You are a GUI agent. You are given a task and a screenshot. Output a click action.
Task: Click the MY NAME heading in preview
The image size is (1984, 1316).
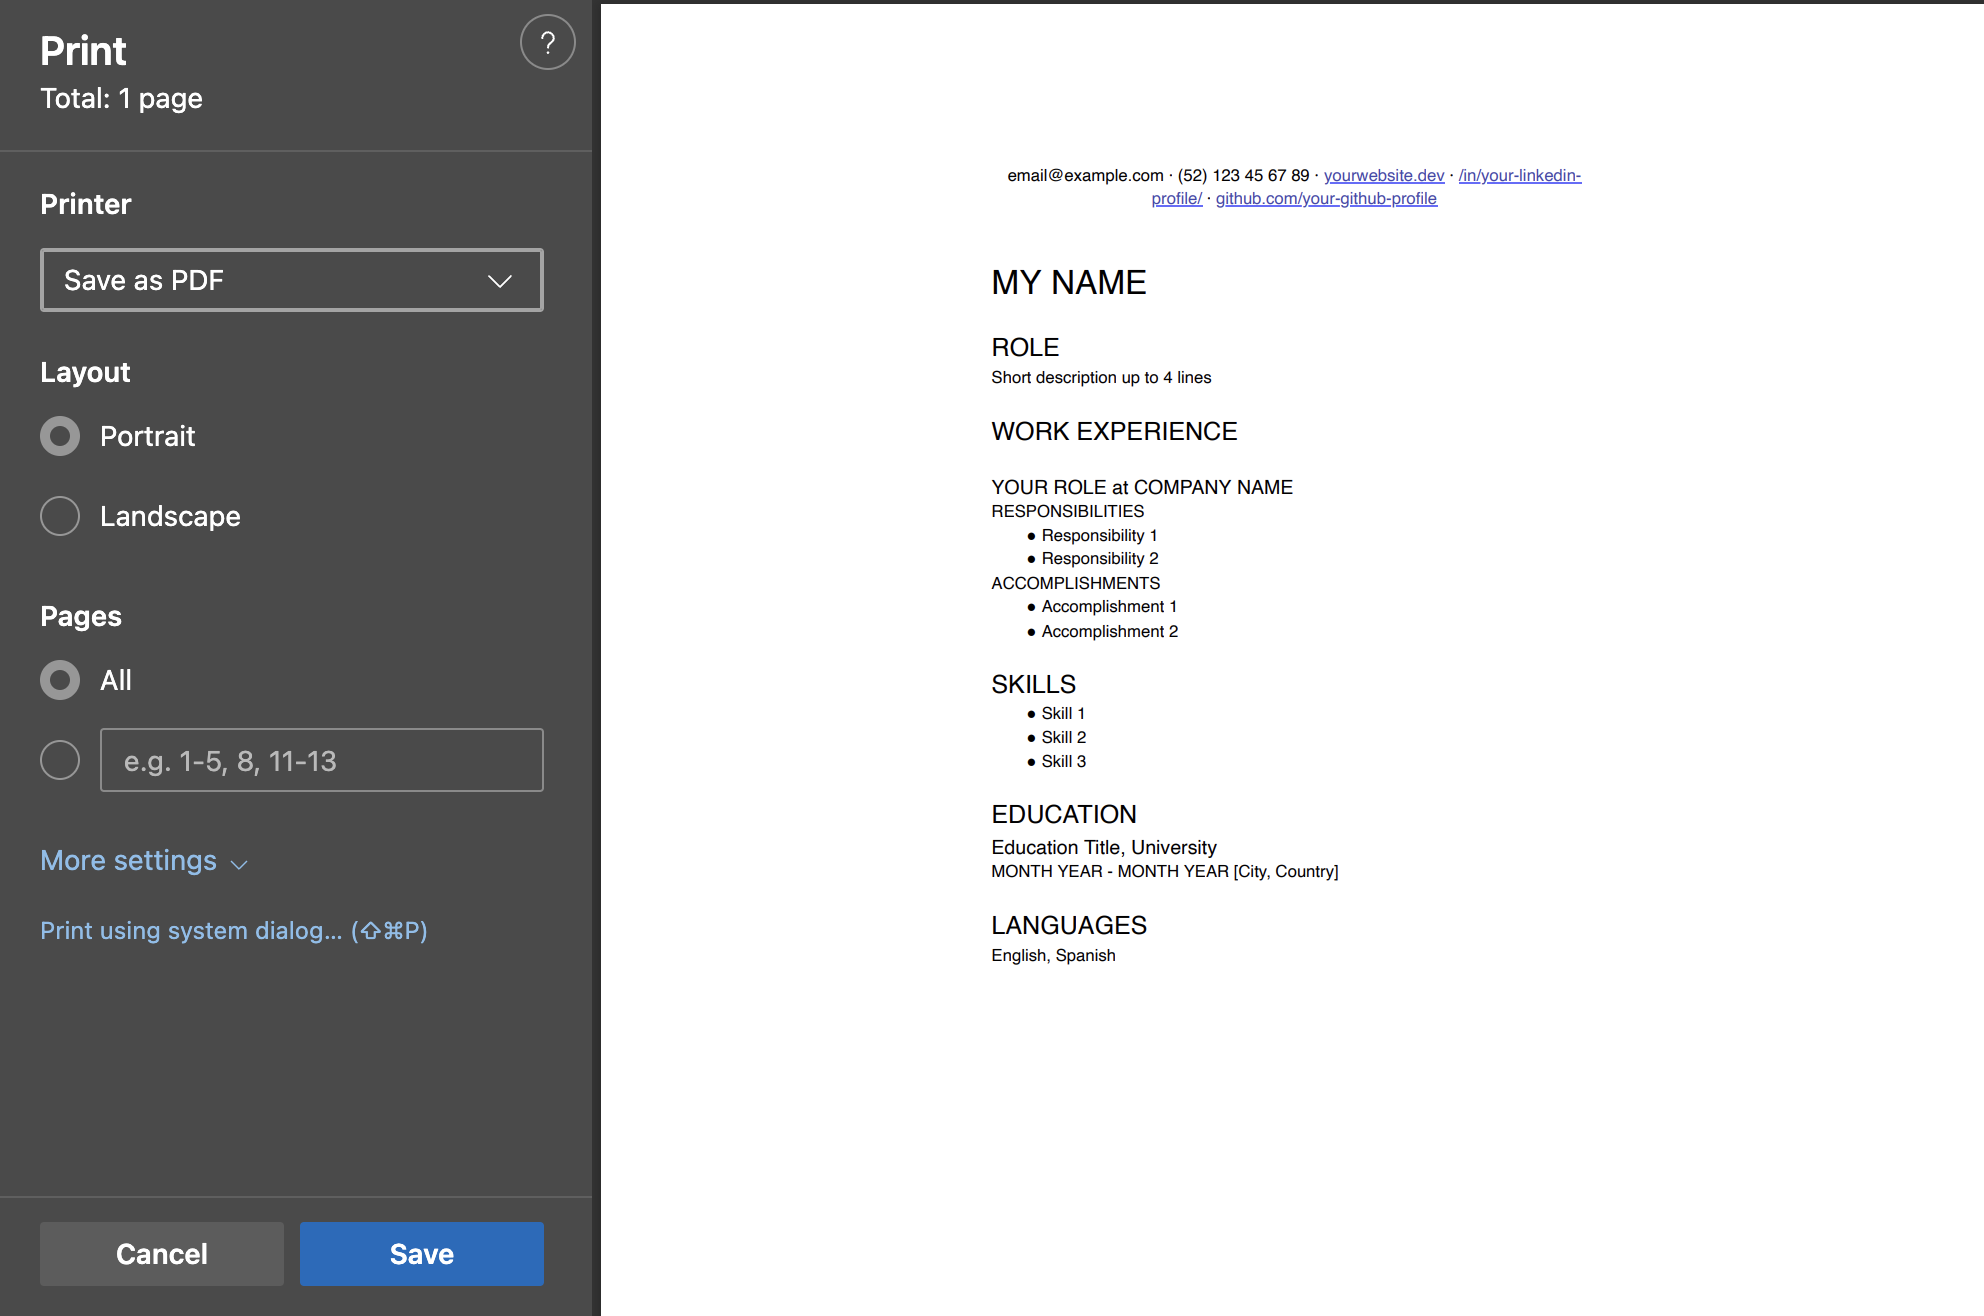click(x=1068, y=283)
